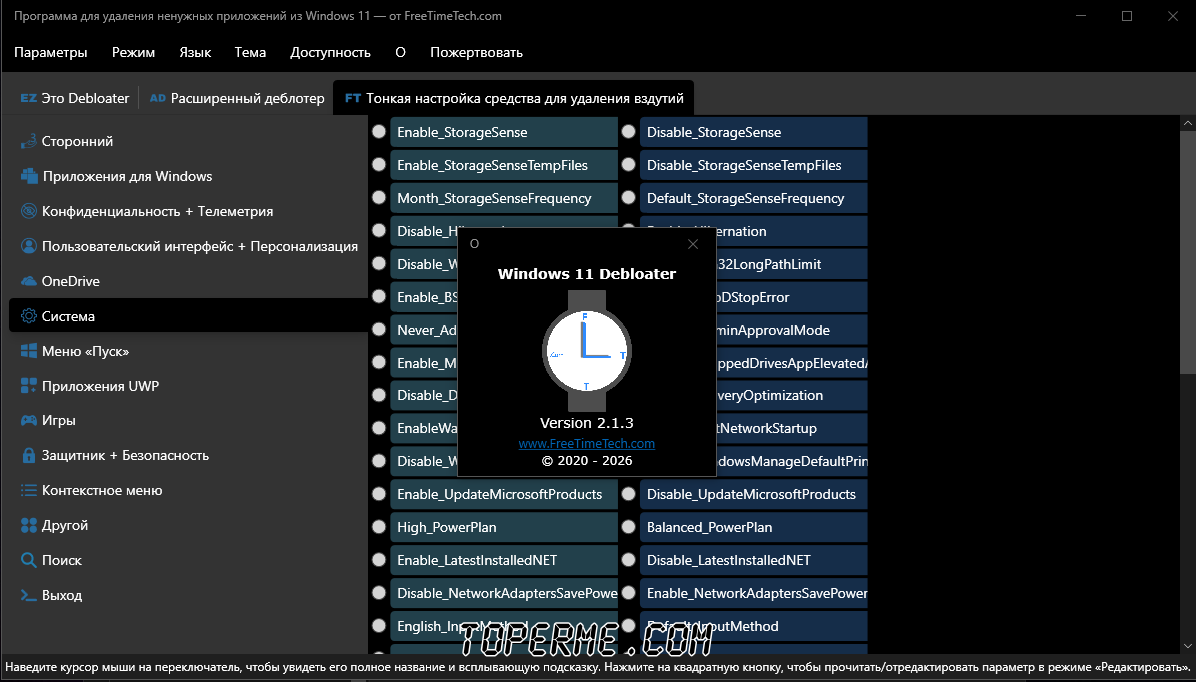The height and width of the screenshot is (682, 1196).
Task: Click the Balanced_PowerPlan label button
Action: pos(754,527)
